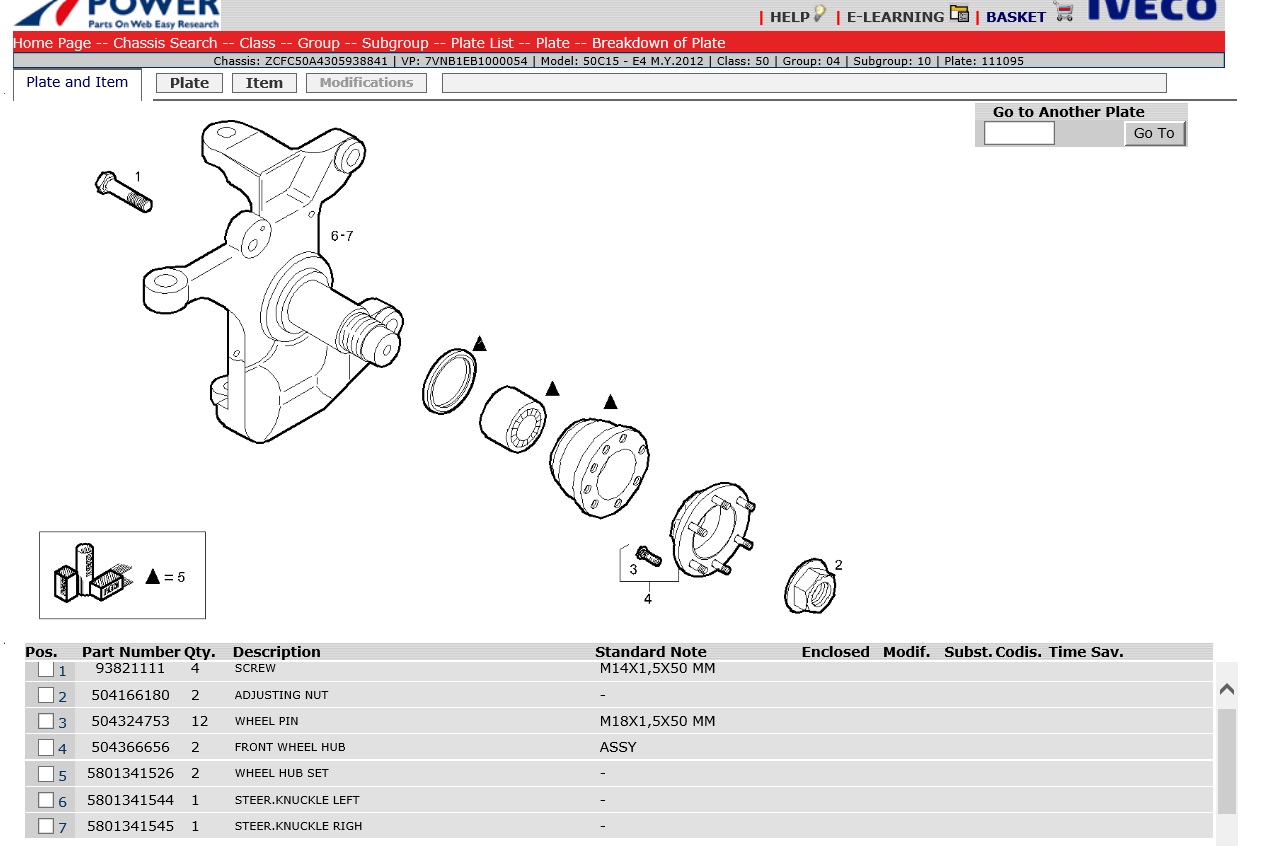This screenshot has height=846, width=1266.
Task: Click the BASKET link
Action: pos(1016,17)
